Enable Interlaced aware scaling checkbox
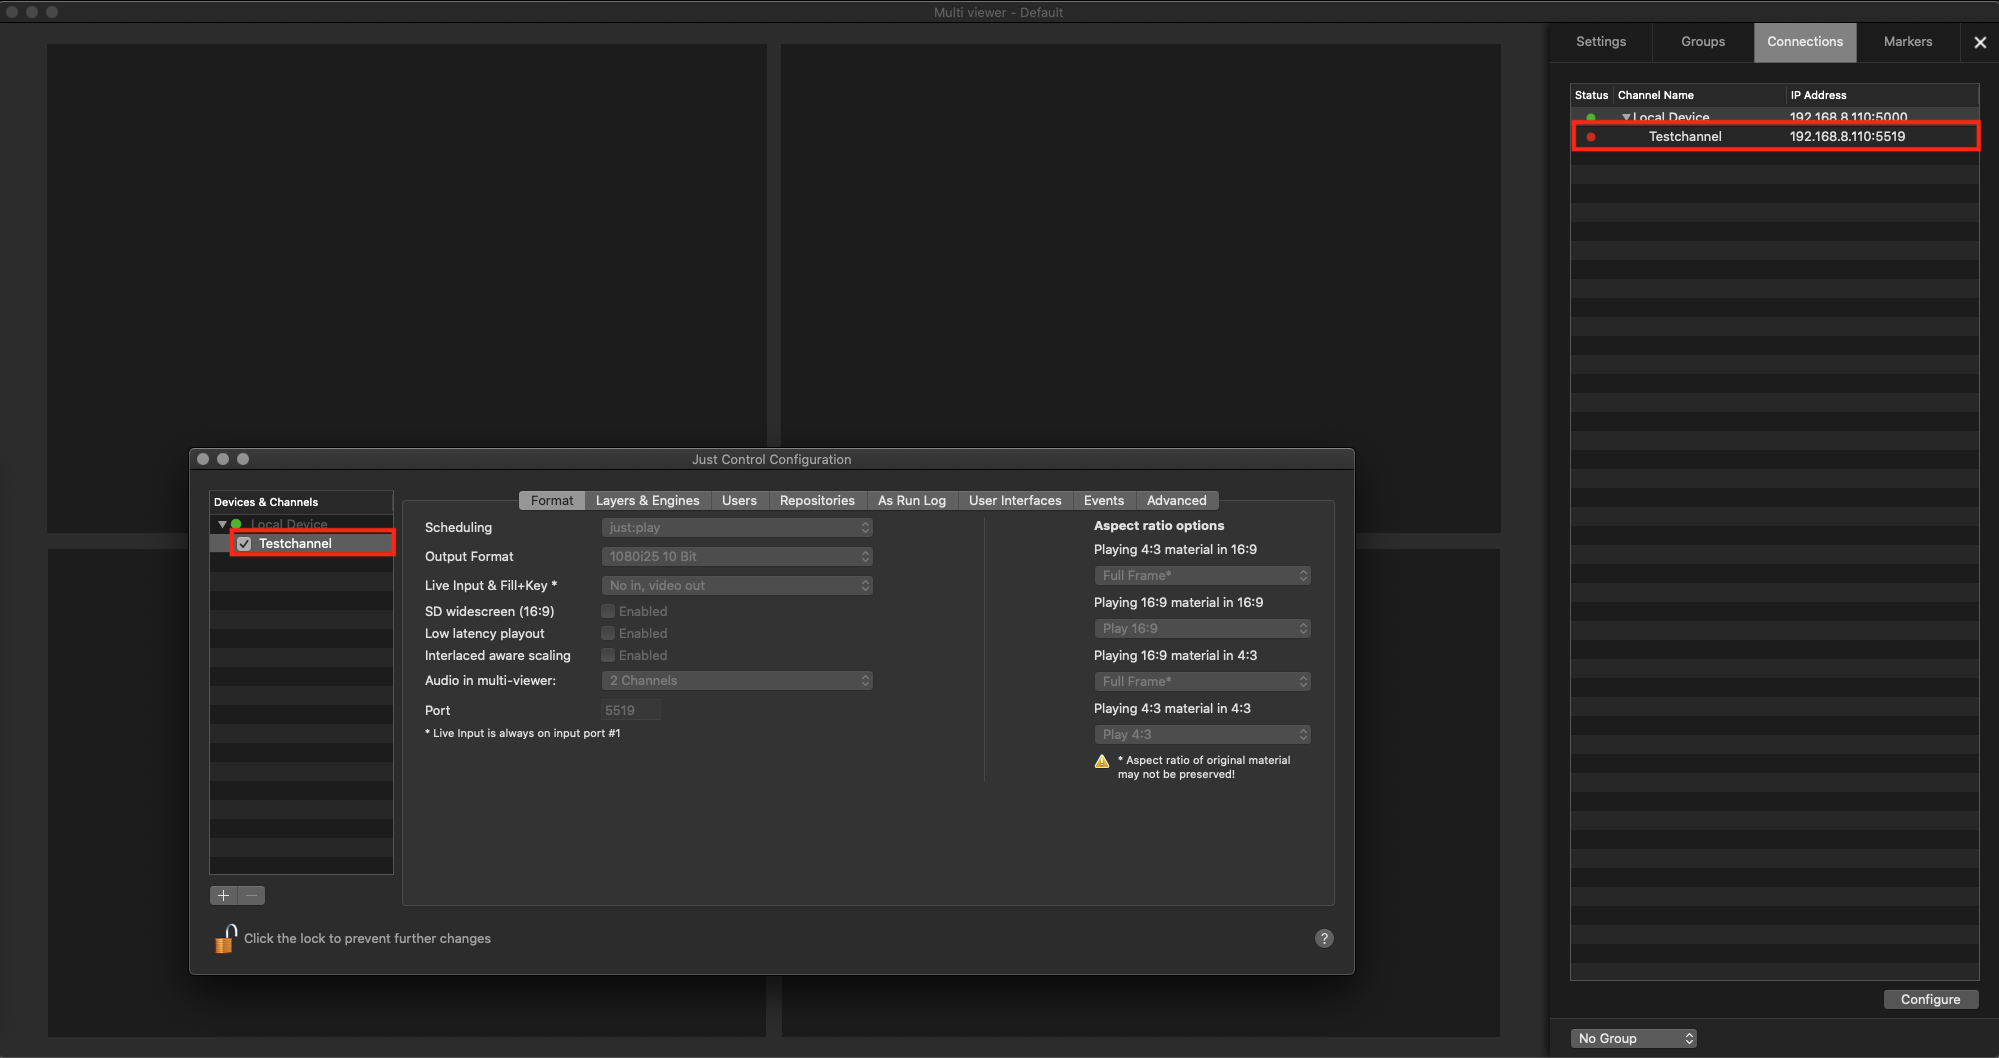 [x=608, y=655]
